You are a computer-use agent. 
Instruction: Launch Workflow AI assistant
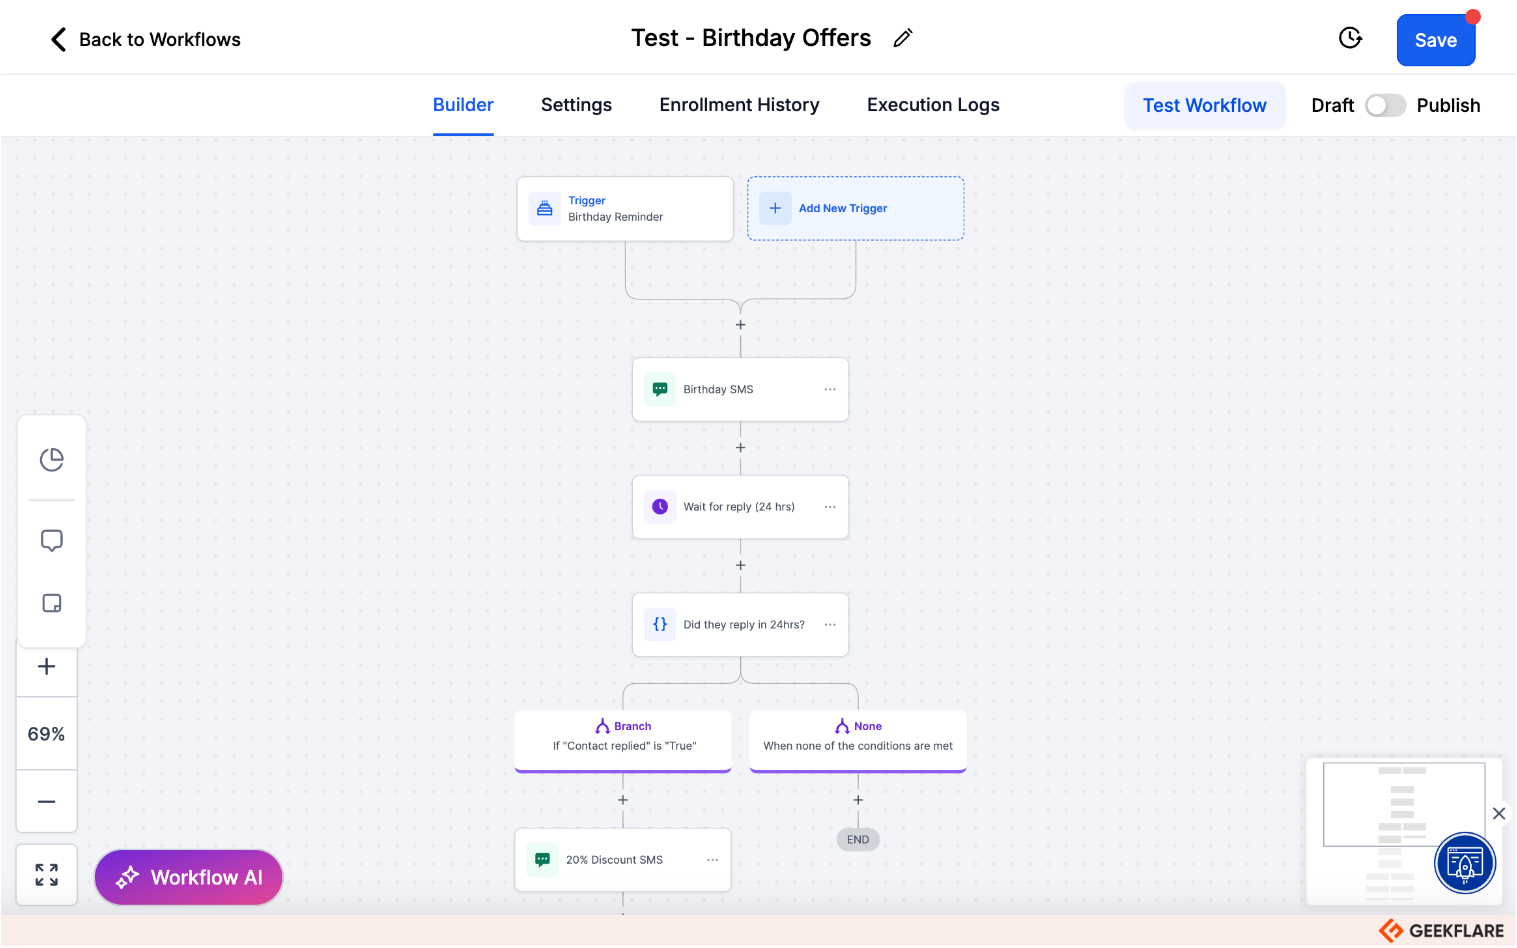pyautogui.click(x=188, y=877)
